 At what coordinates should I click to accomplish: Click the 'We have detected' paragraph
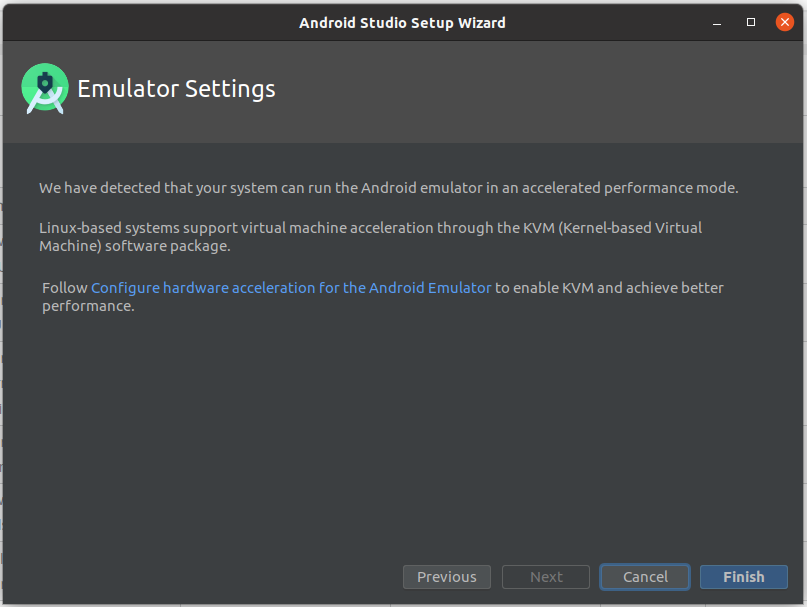(389, 188)
